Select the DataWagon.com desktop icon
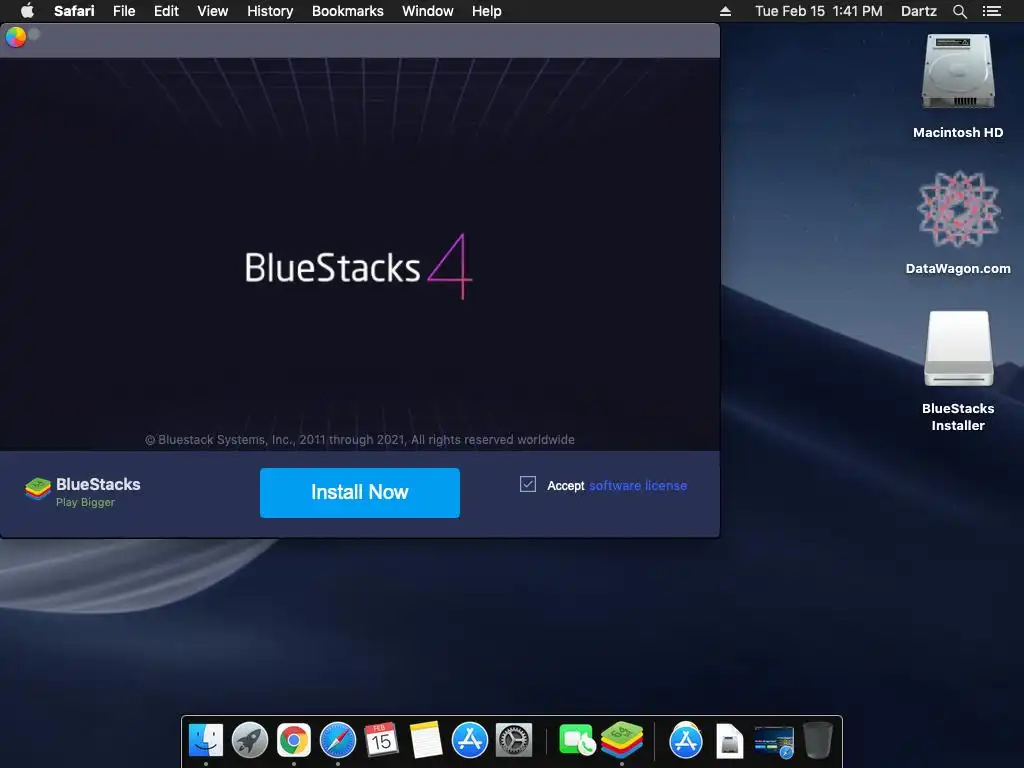Image resolution: width=1024 pixels, height=768 pixels. [x=958, y=222]
